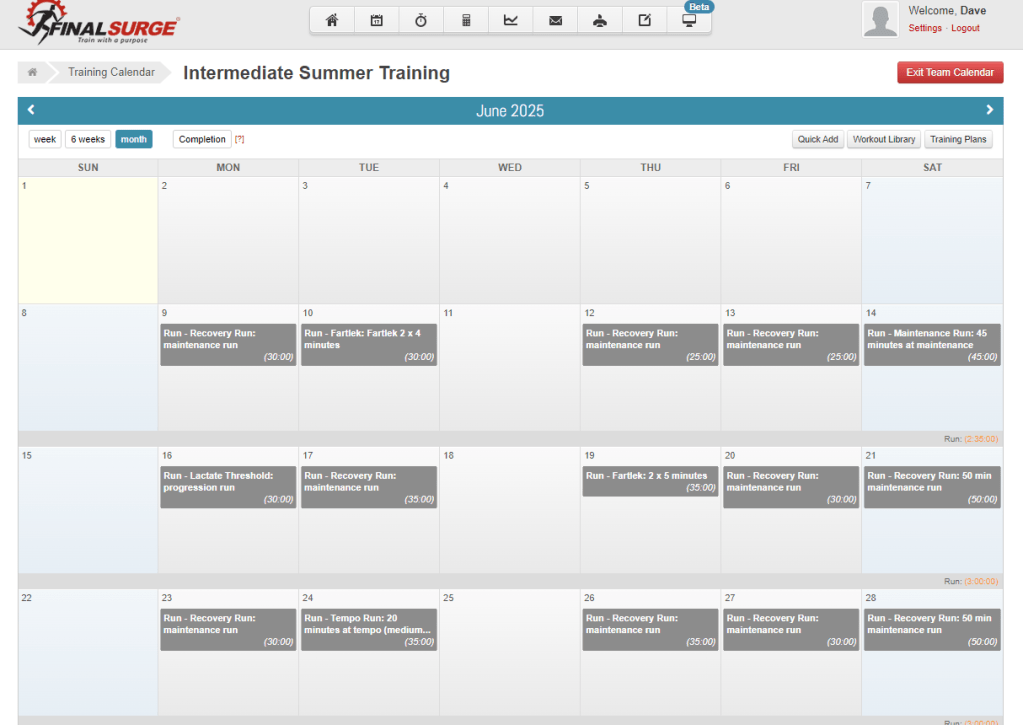Open the Quick Add menu

click(x=817, y=140)
